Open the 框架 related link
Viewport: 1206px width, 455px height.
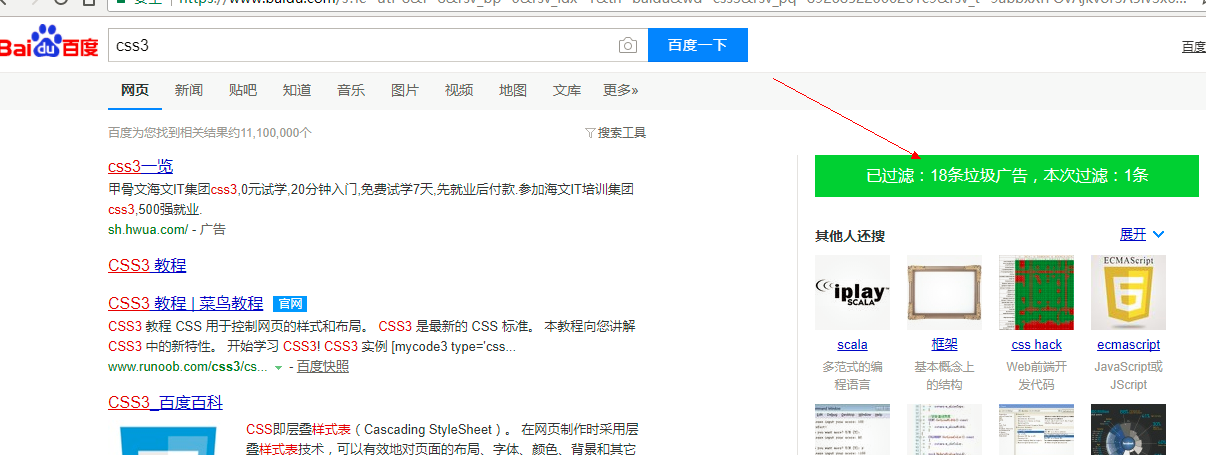click(945, 344)
